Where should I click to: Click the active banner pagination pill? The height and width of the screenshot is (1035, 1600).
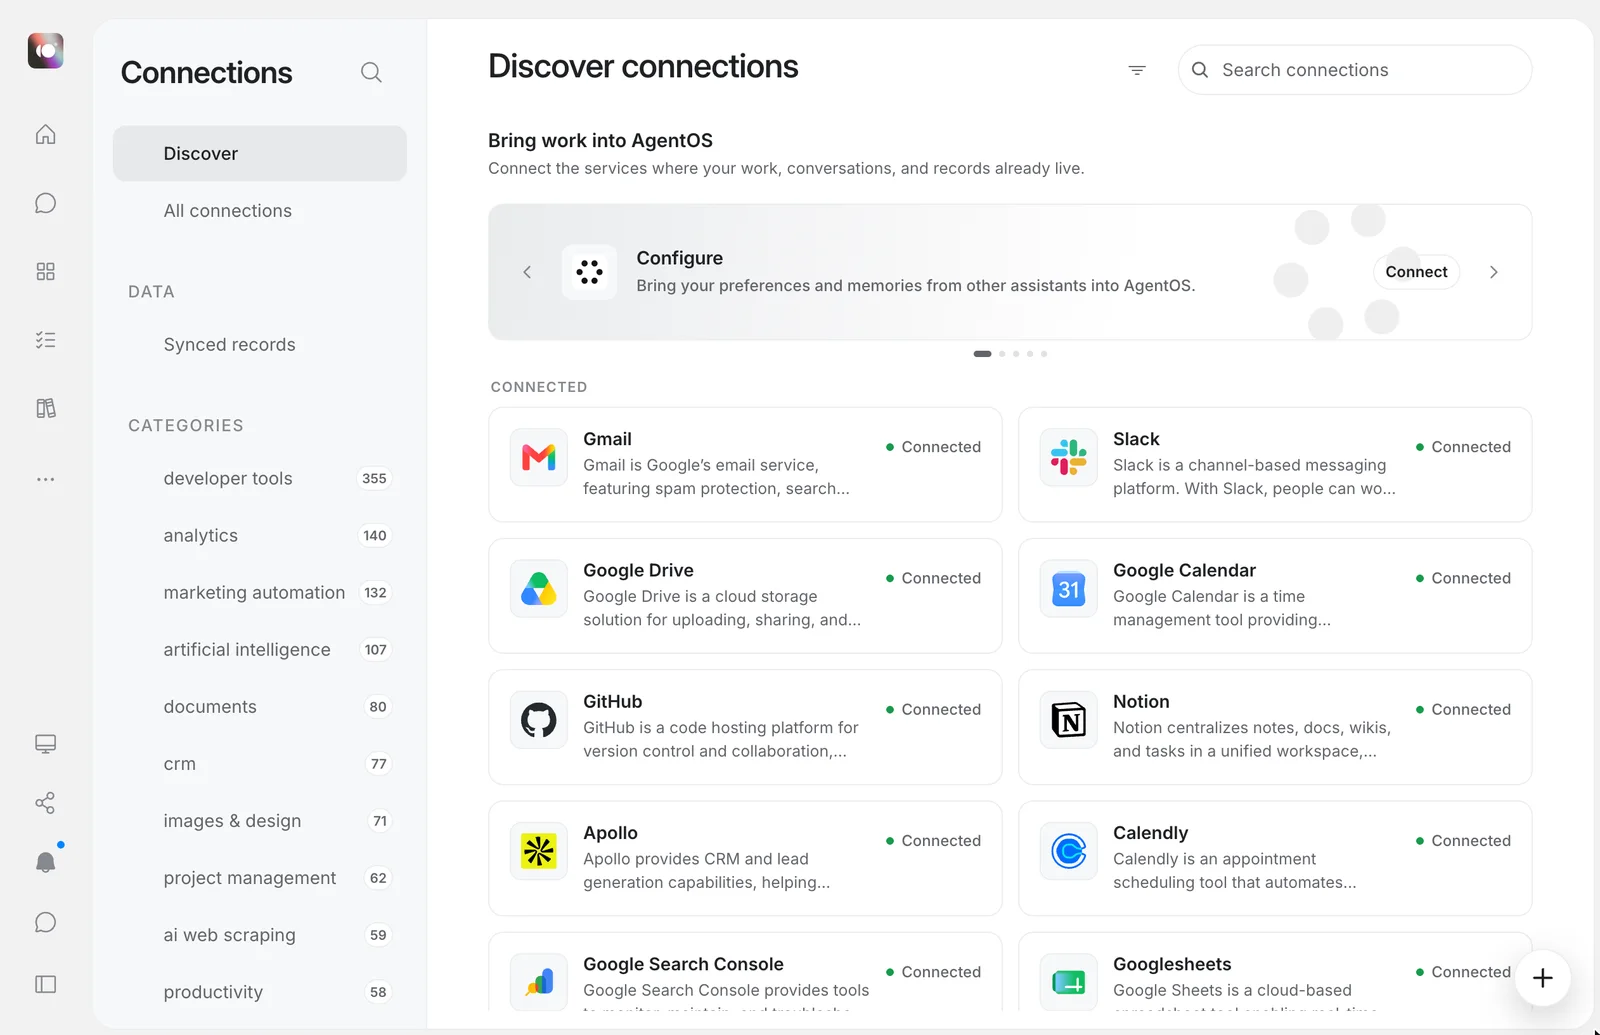coord(982,354)
